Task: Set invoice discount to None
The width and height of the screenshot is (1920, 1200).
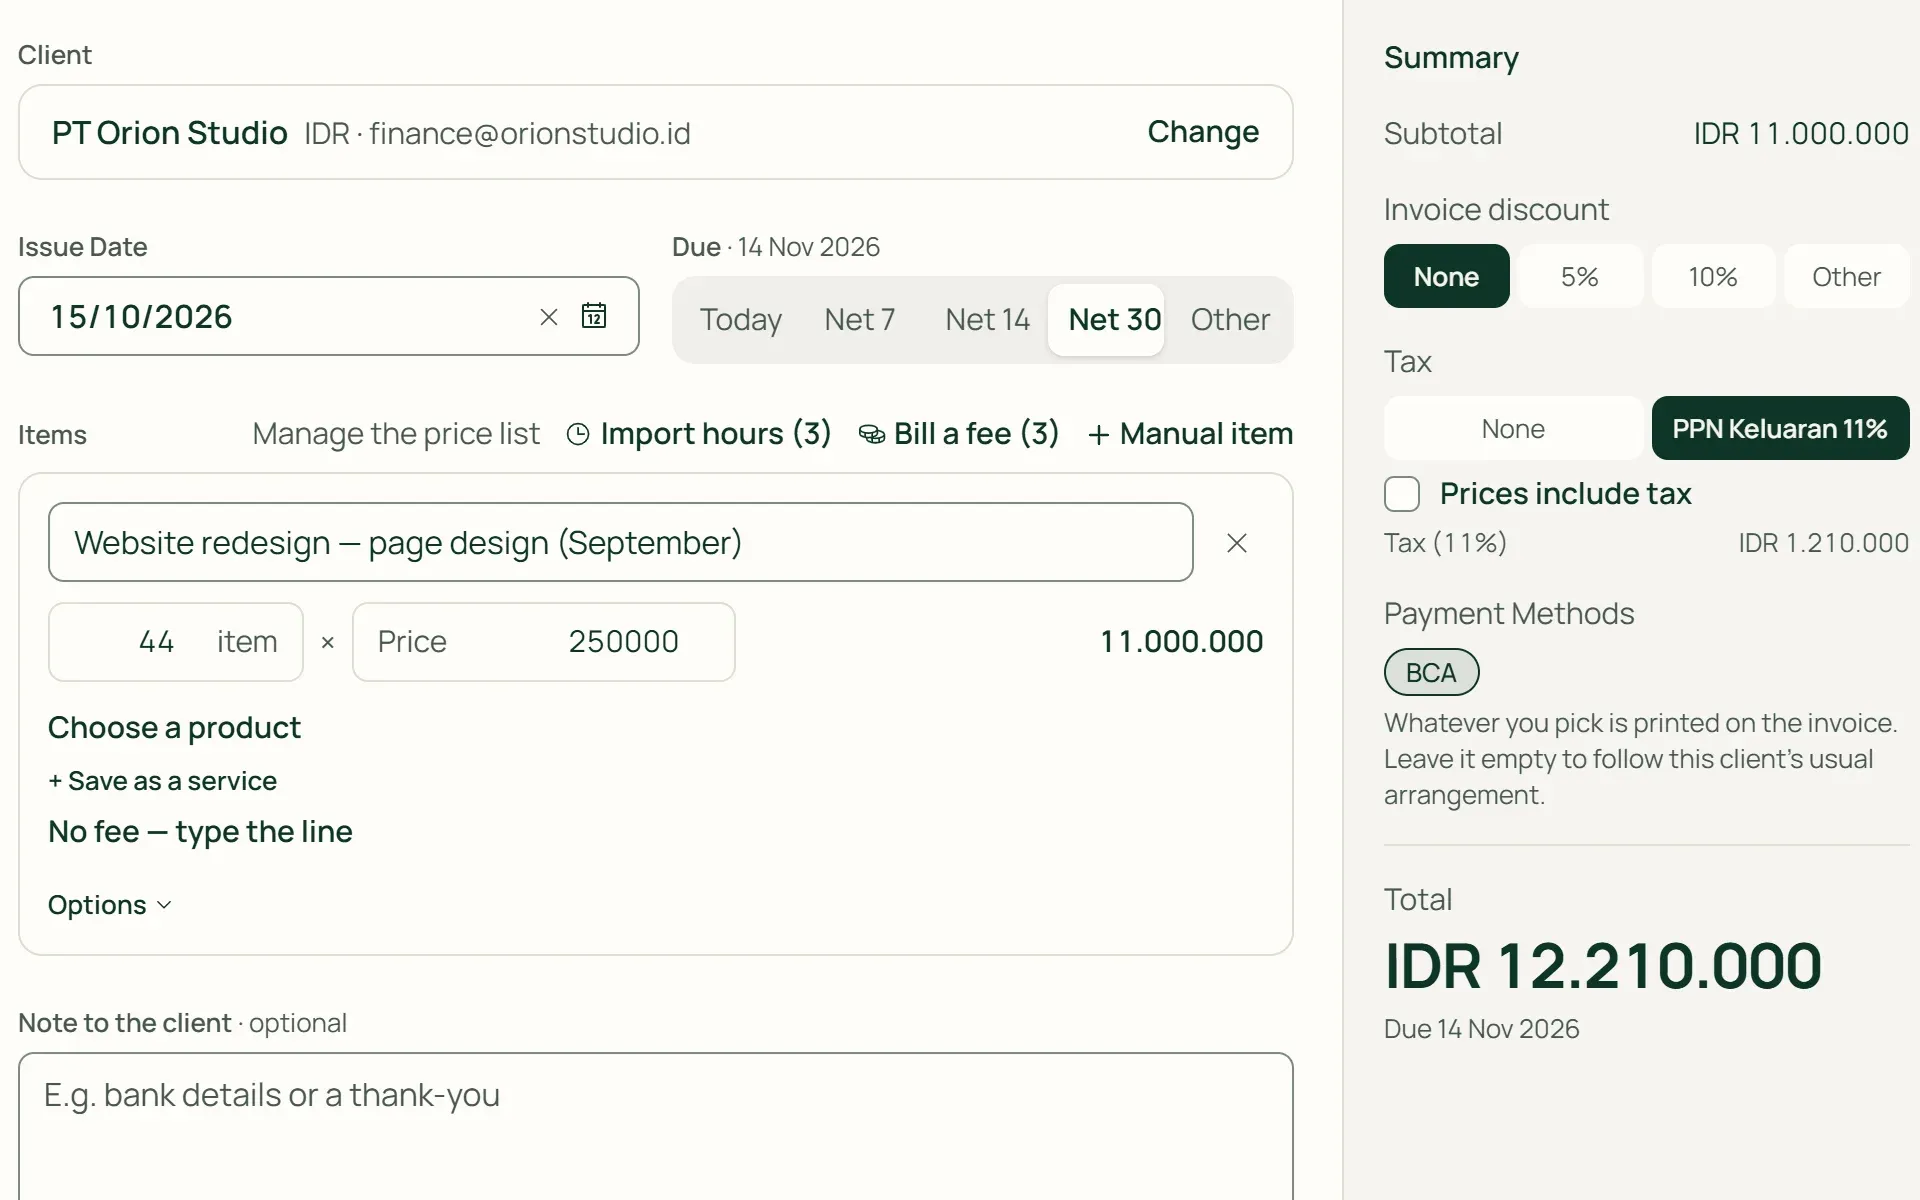Action: click(1446, 276)
